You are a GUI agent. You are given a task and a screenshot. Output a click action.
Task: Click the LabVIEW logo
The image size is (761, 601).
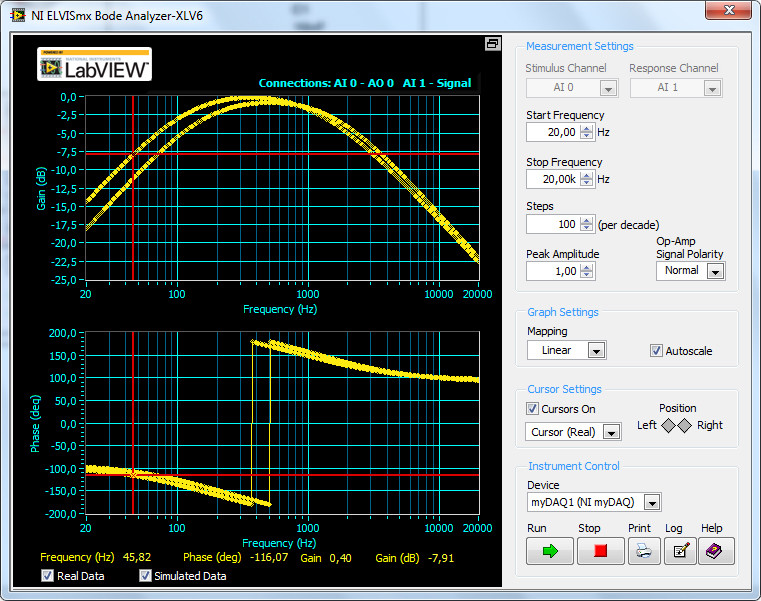pyautogui.click(x=95, y=64)
